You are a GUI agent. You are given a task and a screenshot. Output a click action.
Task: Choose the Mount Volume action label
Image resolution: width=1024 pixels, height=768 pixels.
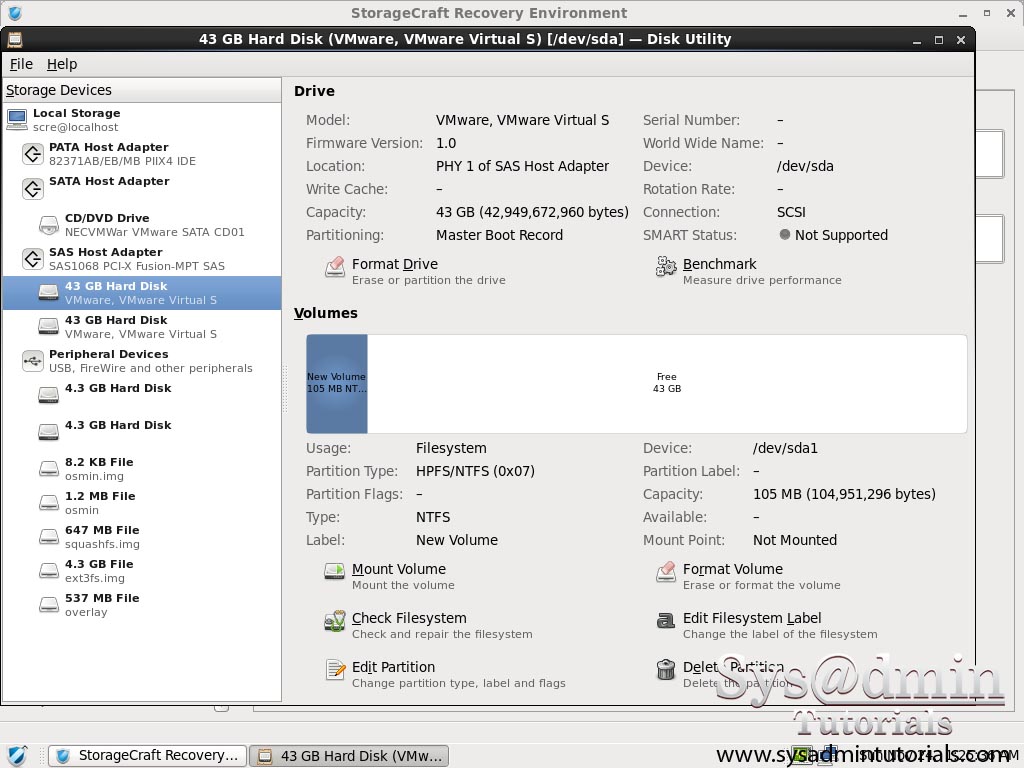point(398,569)
